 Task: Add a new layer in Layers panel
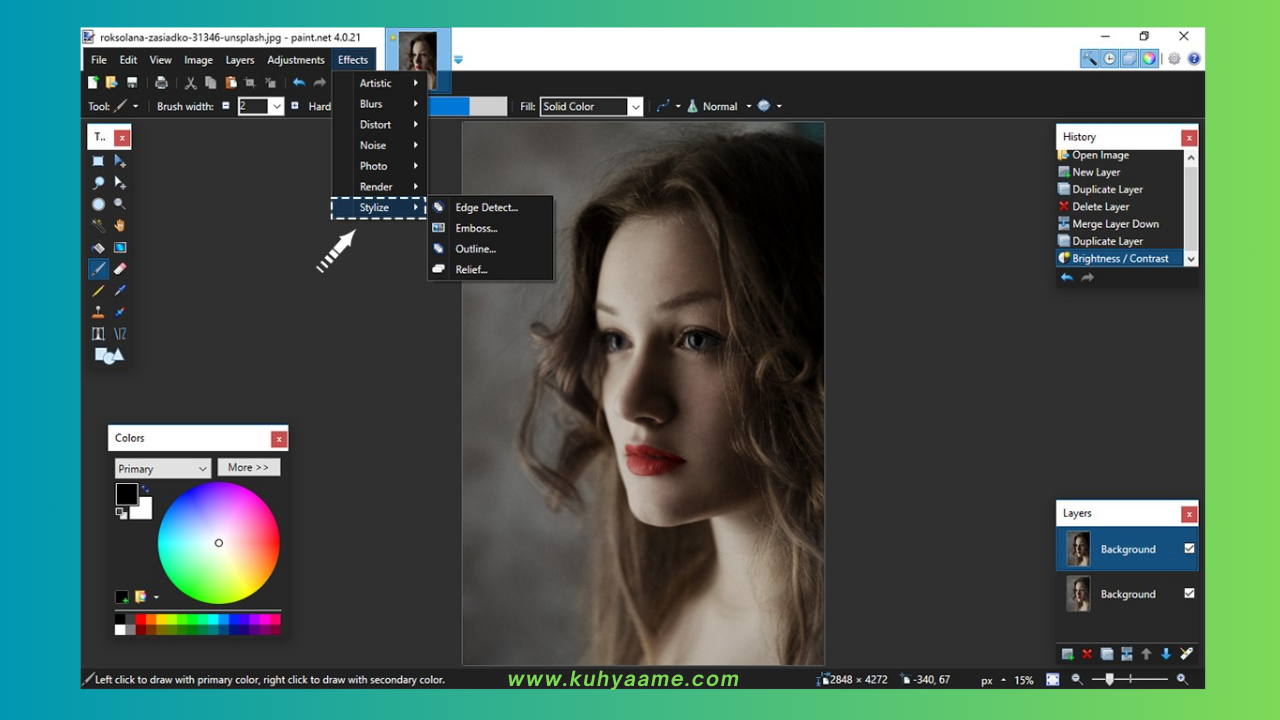(x=1067, y=654)
